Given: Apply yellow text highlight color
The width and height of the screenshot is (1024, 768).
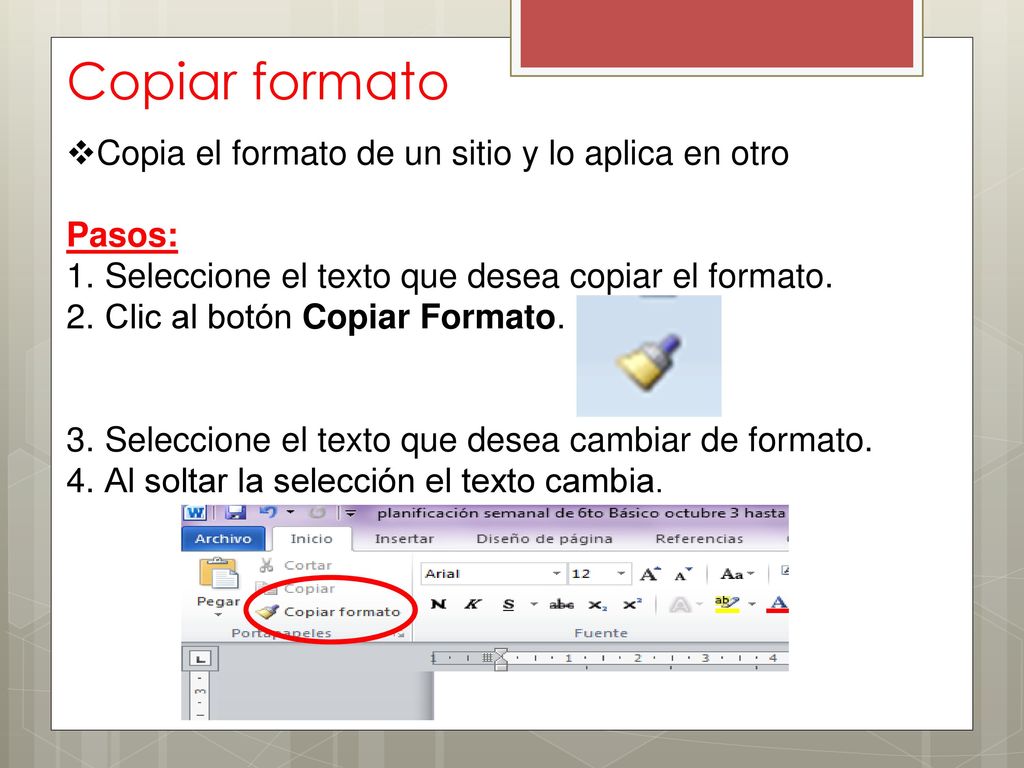Looking at the screenshot, I should (726, 604).
